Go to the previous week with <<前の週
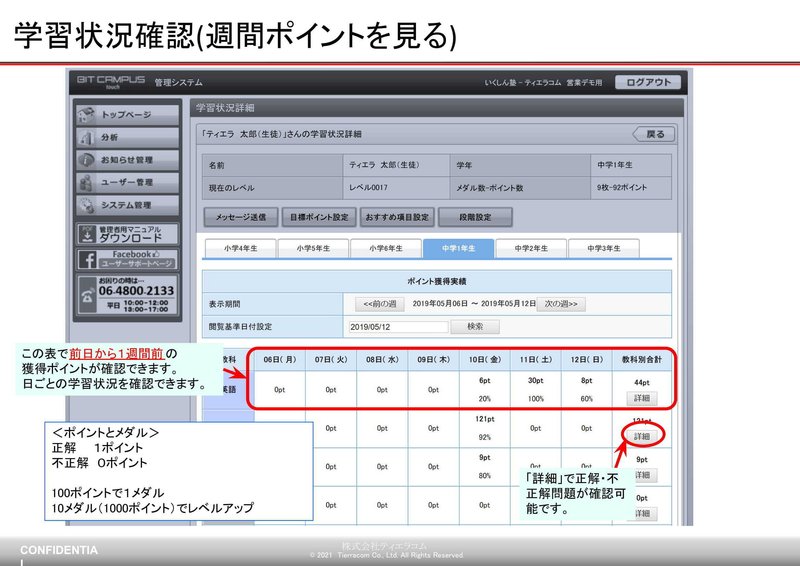Screen dimensions: 800x566 click(380, 304)
